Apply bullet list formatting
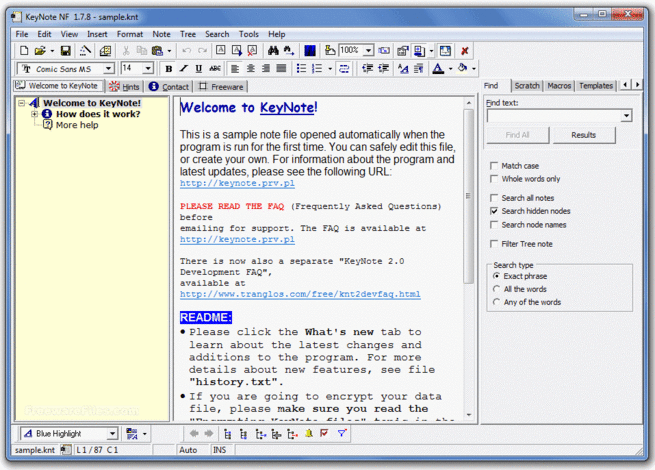 301,69
